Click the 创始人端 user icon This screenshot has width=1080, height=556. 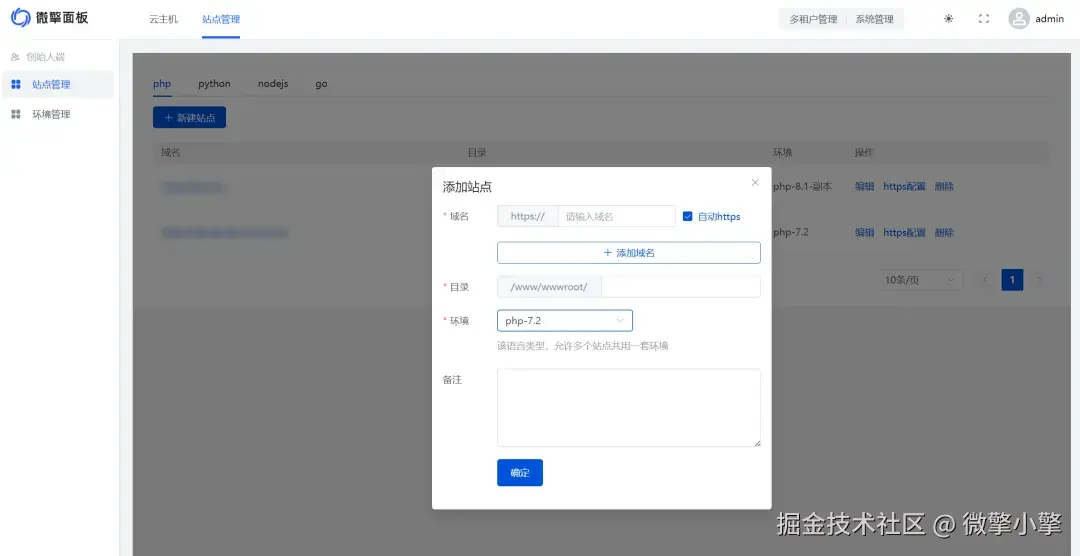(15, 57)
